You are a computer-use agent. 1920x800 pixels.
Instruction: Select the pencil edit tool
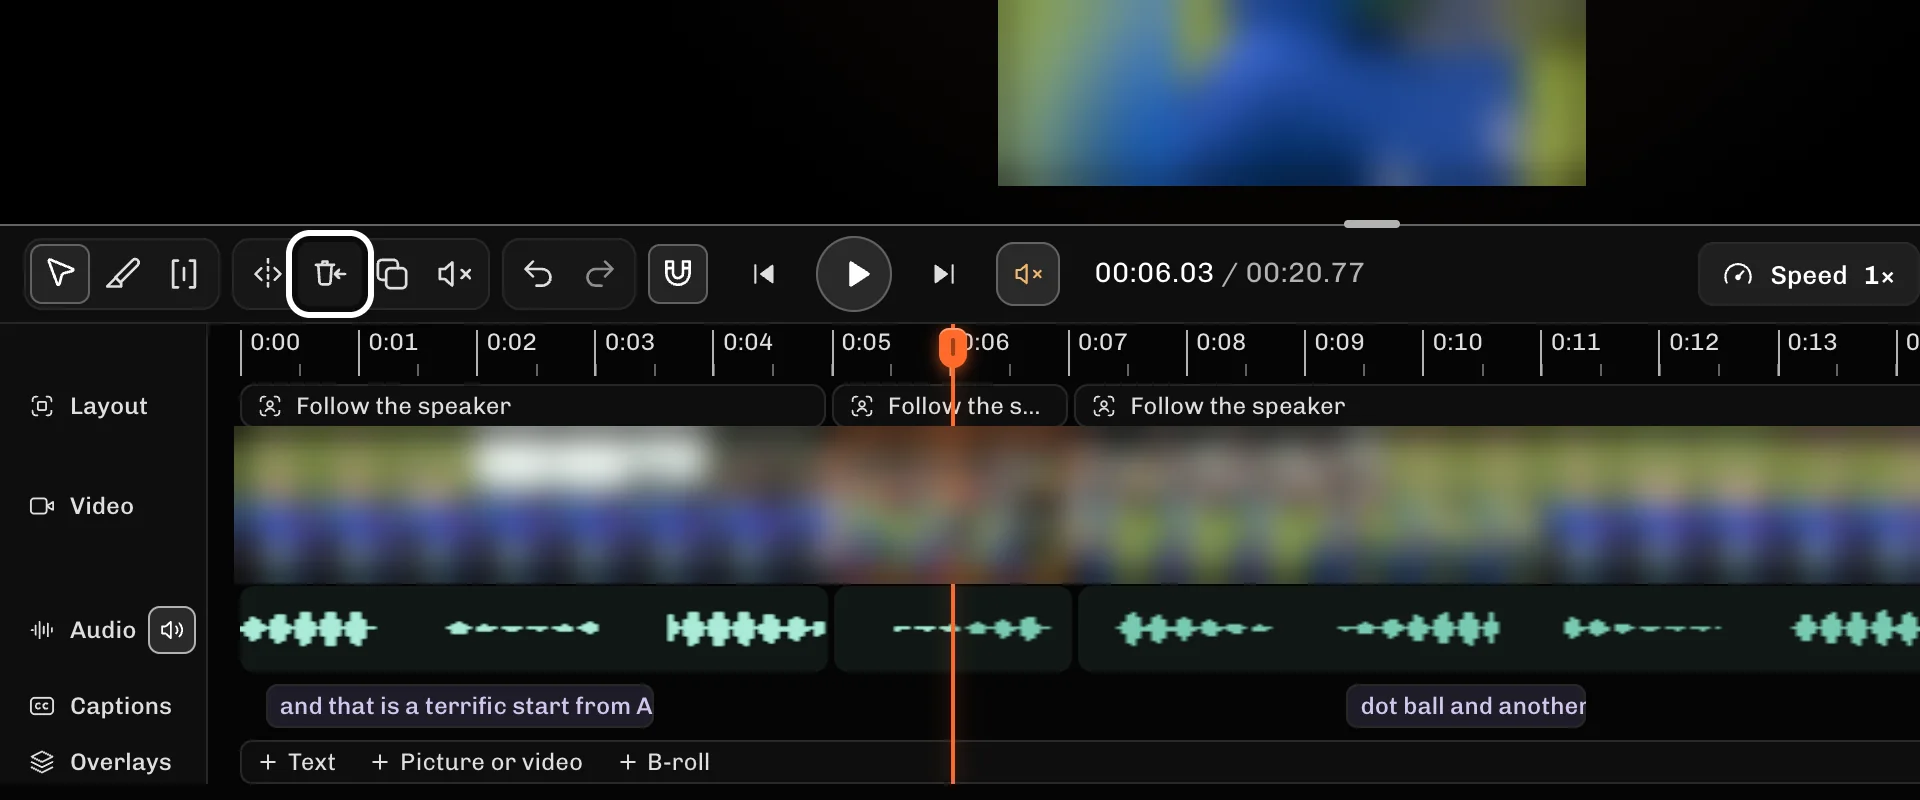pyautogui.click(x=123, y=274)
